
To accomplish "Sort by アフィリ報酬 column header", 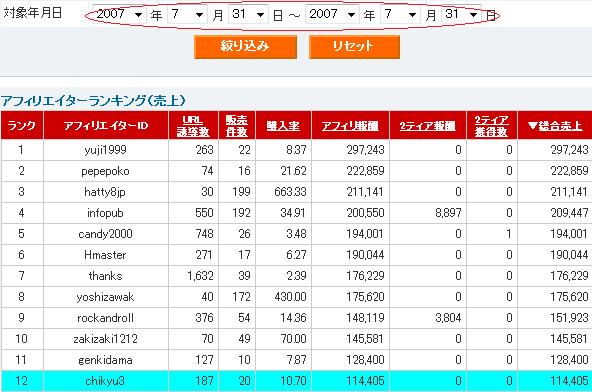I will tap(350, 126).
